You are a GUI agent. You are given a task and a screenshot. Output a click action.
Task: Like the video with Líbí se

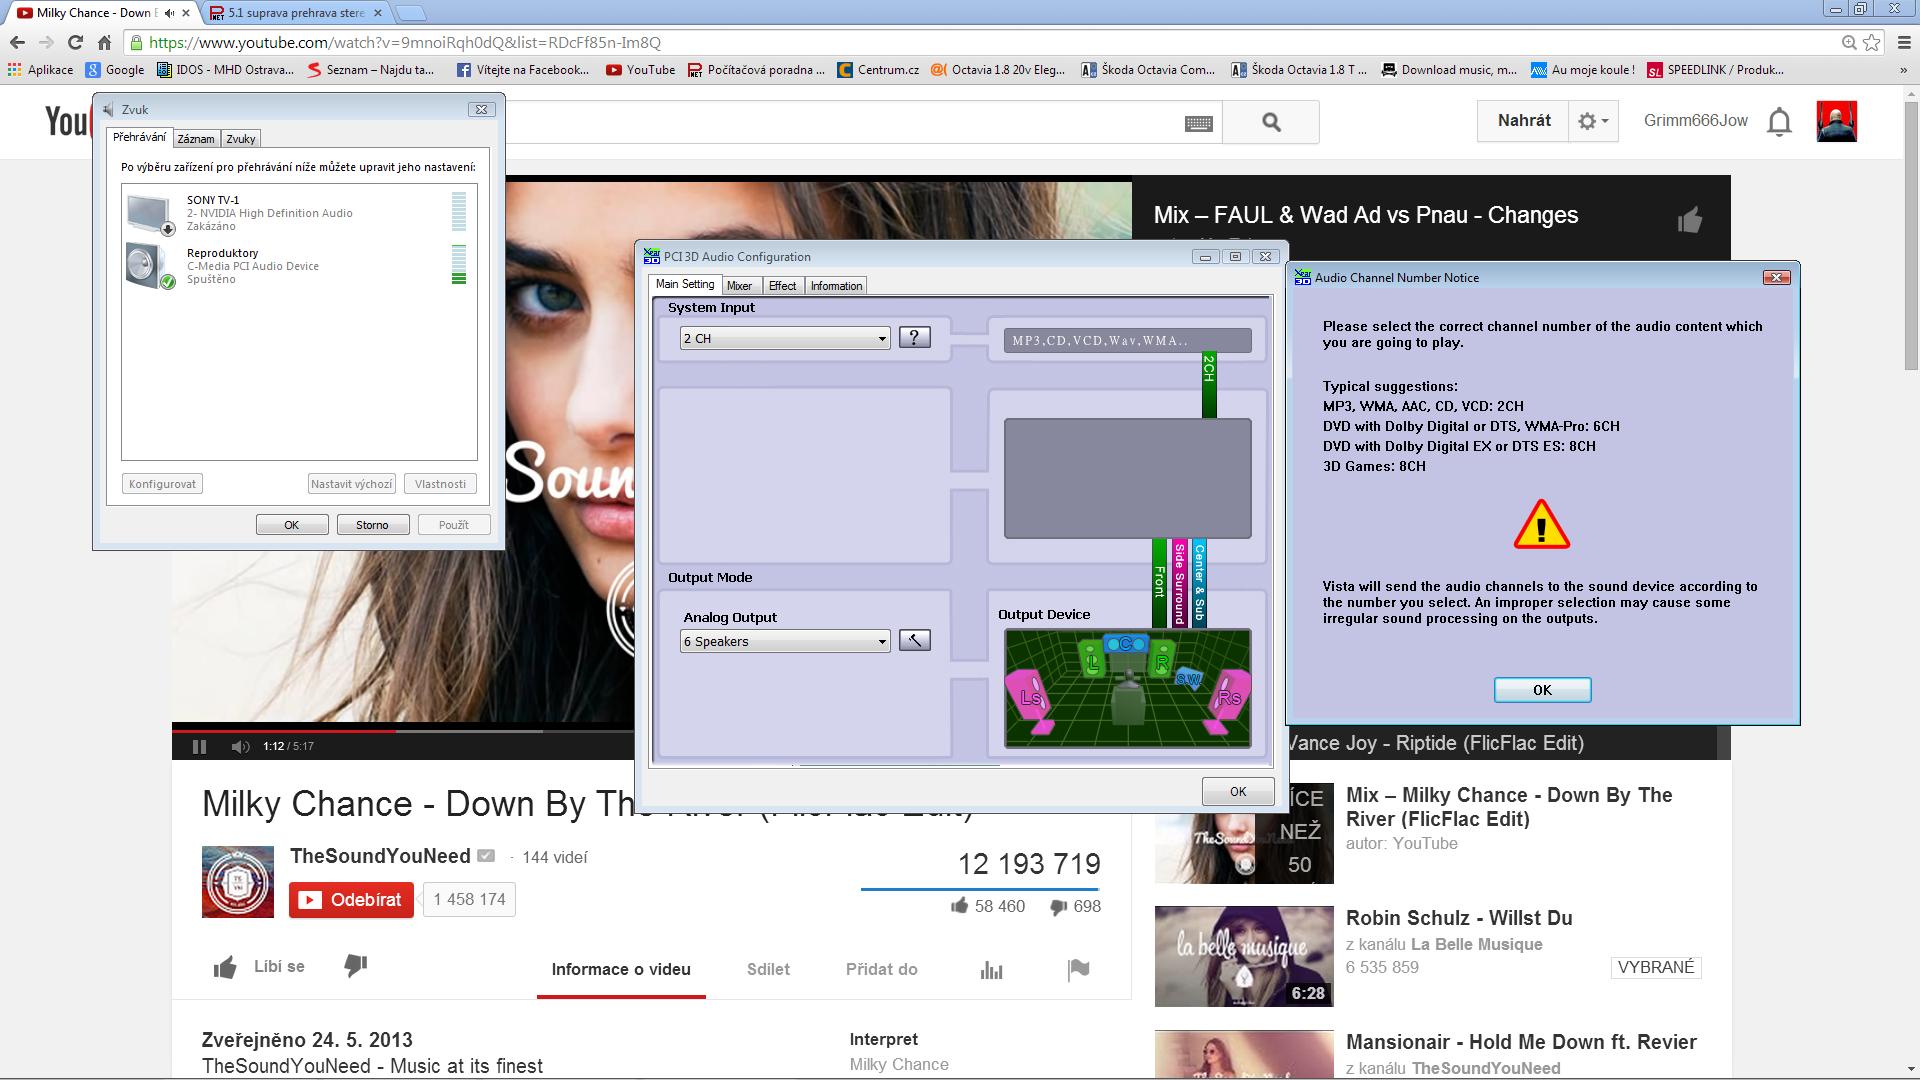259,967
